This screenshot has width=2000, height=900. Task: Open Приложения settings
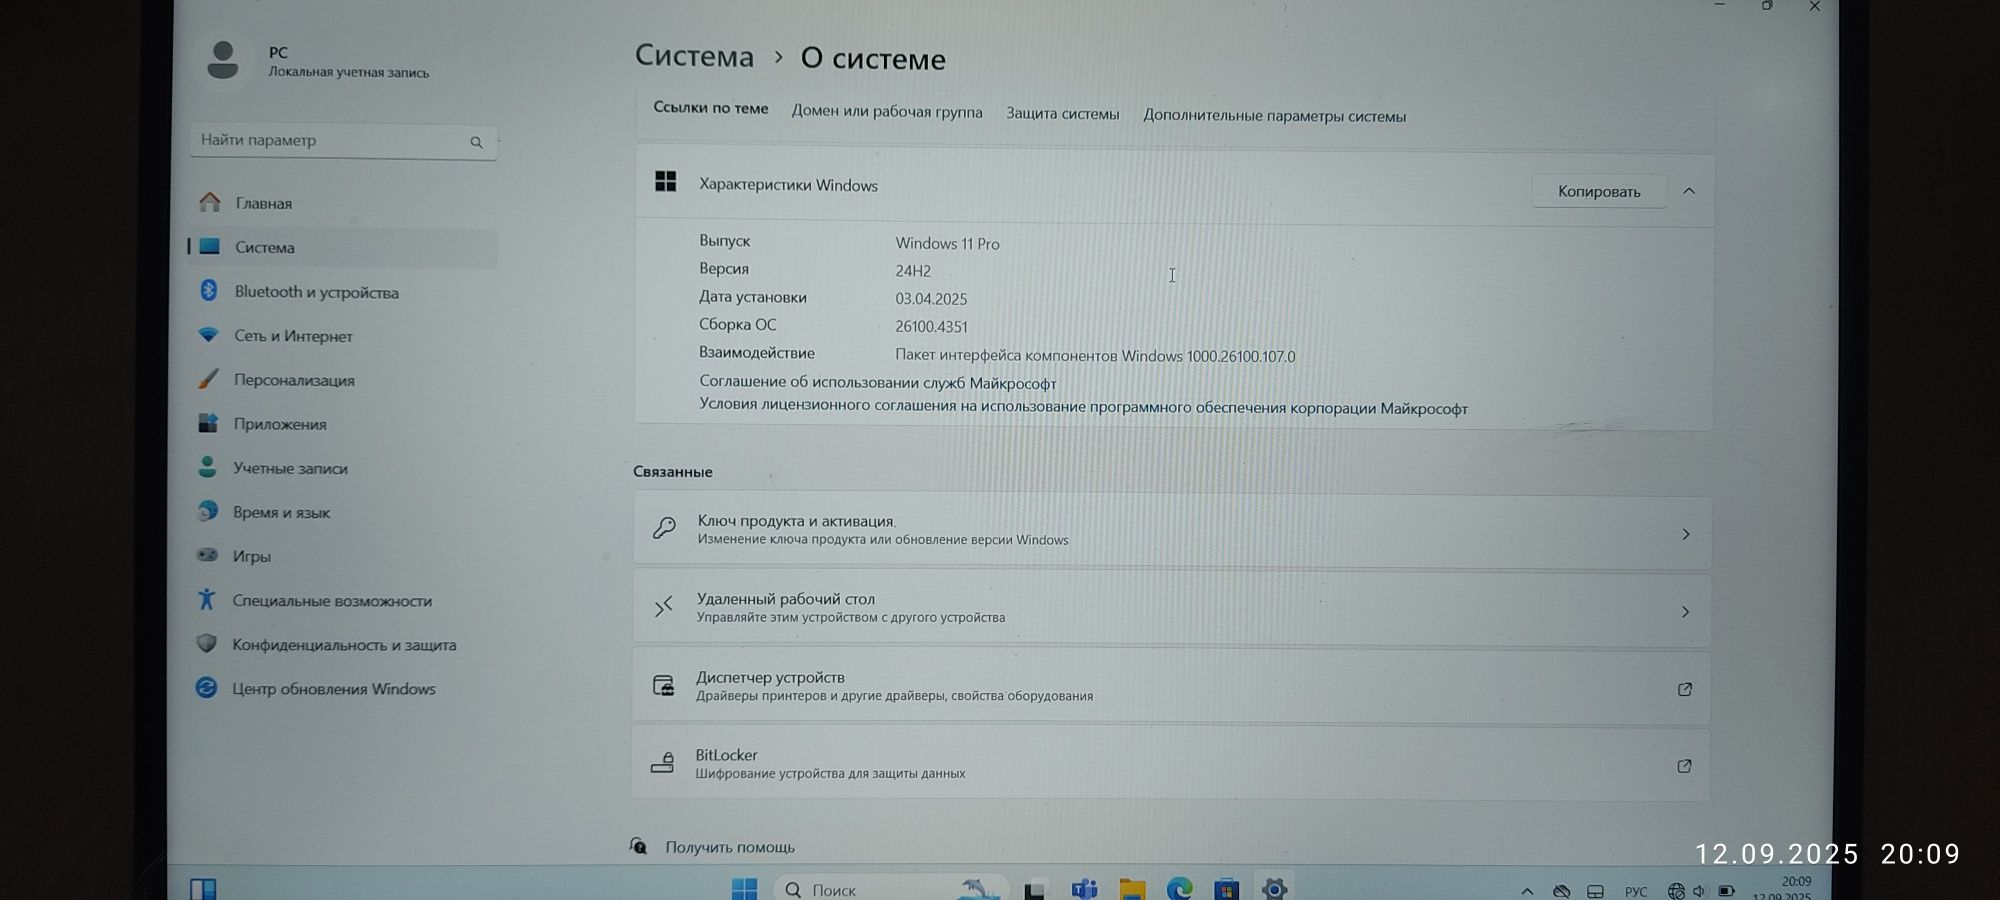tap(342, 423)
